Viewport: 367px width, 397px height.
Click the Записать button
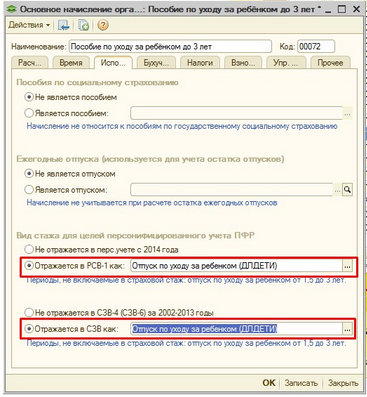tap(301, 383)
